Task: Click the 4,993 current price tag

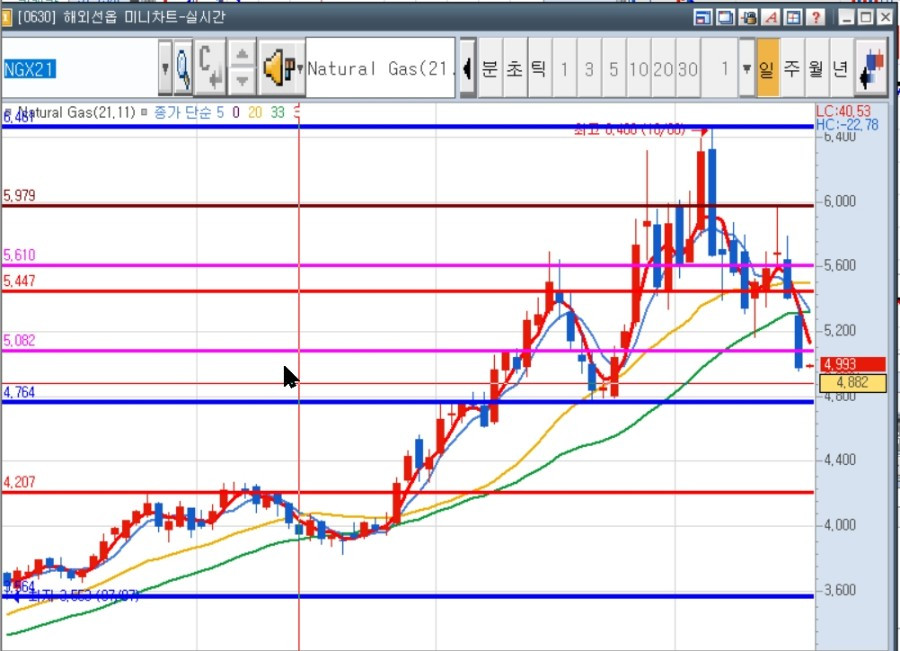Action: coord(853,365)
